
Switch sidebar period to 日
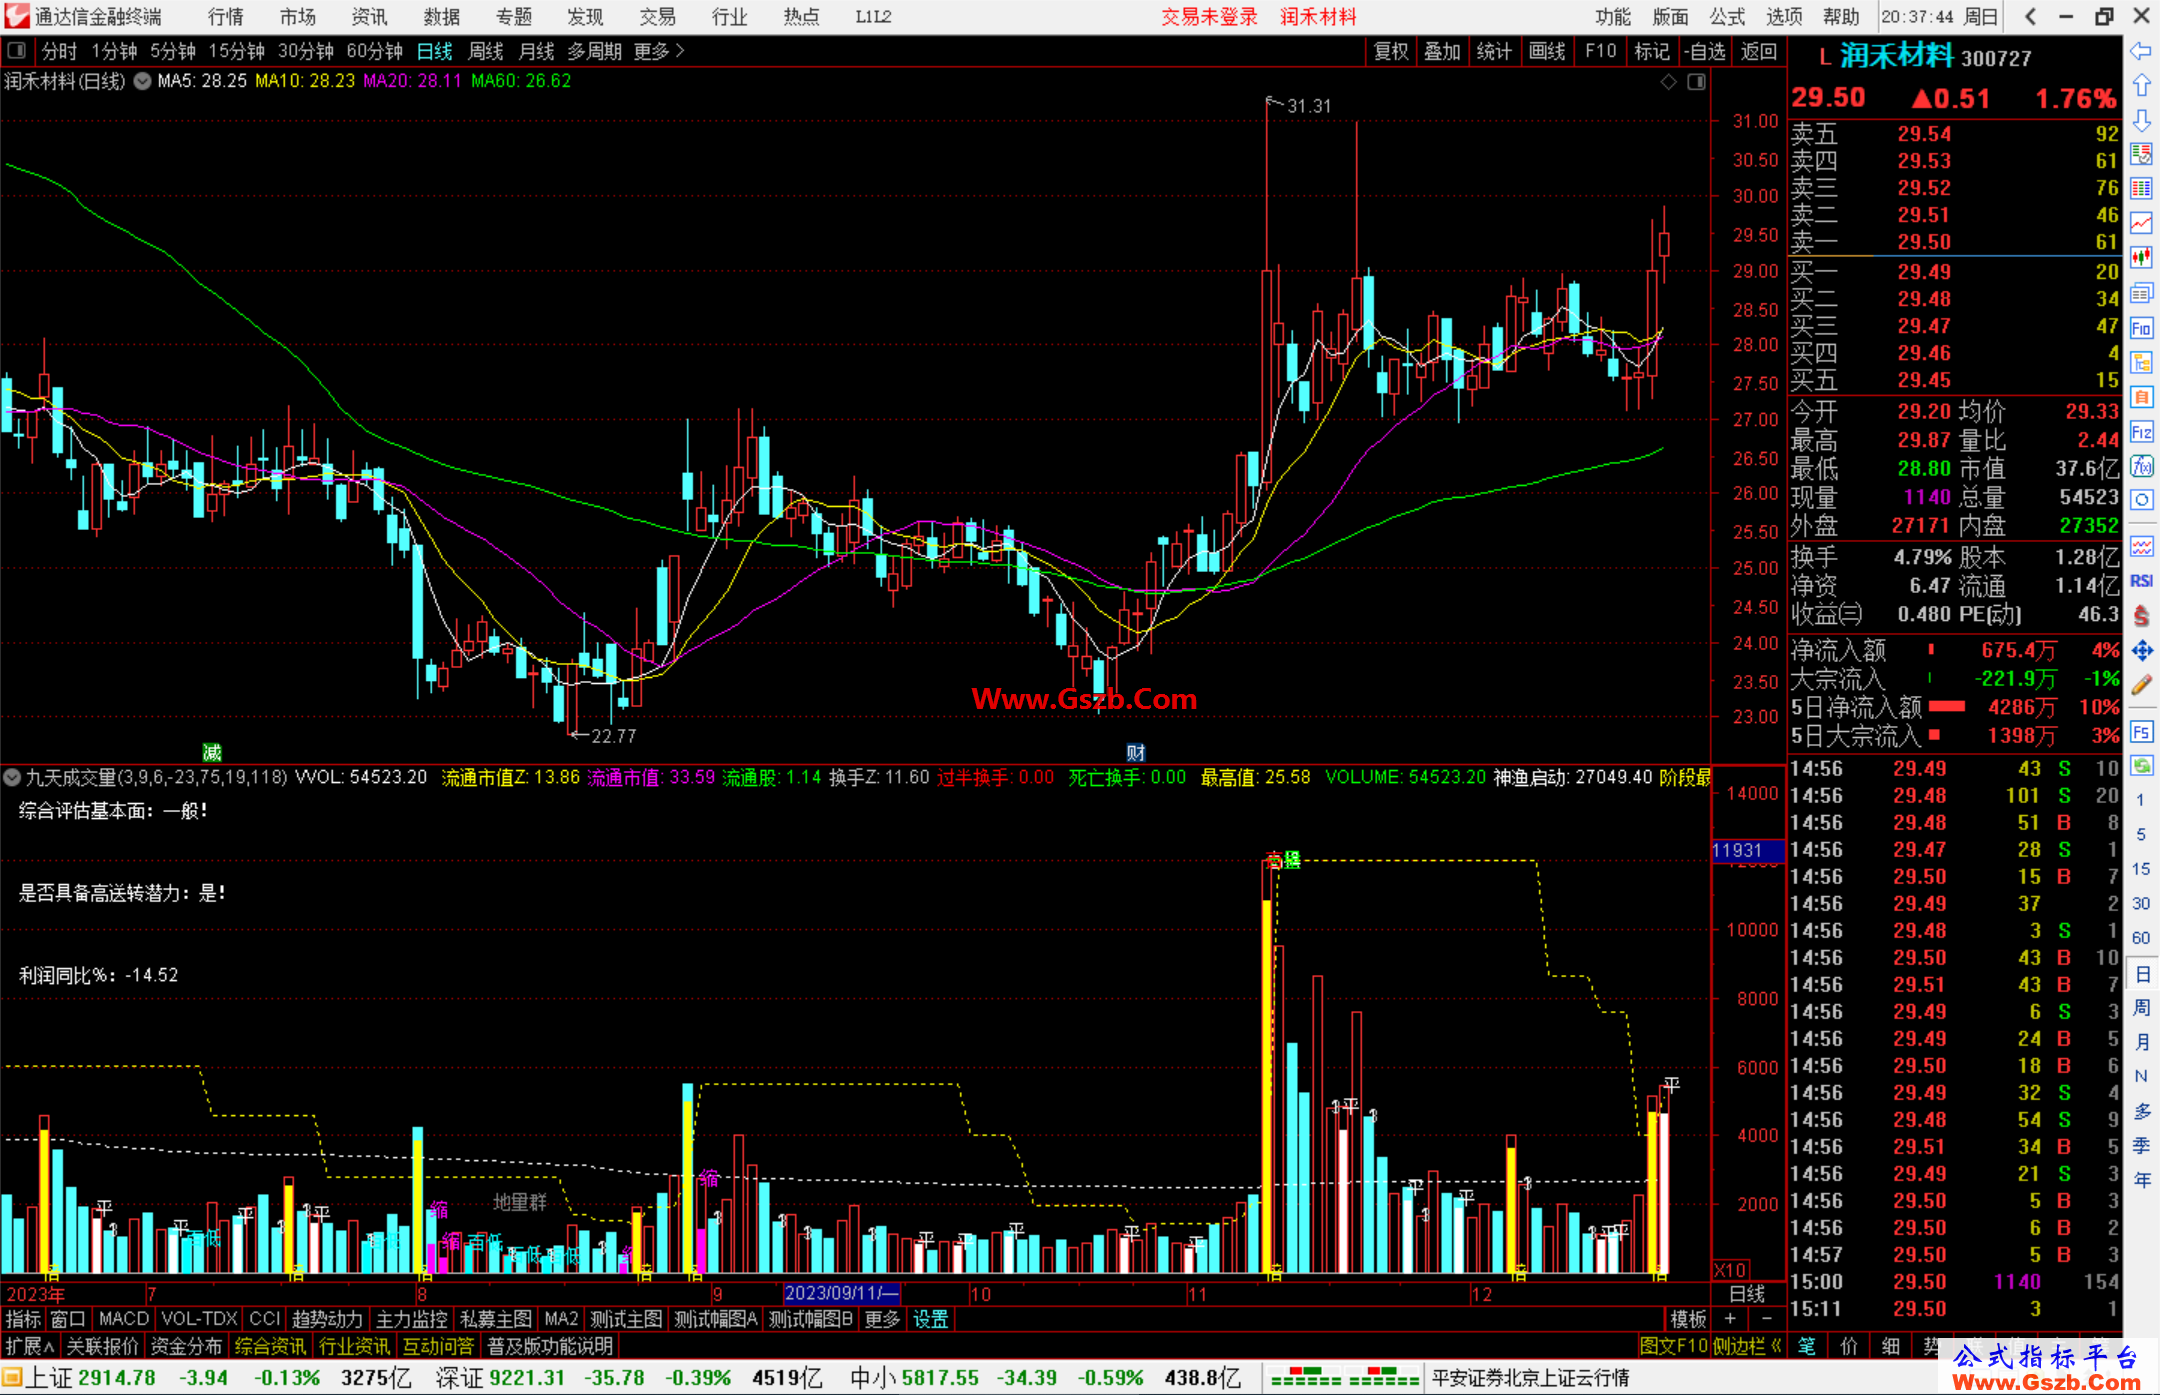click(x=2141, y=973)
